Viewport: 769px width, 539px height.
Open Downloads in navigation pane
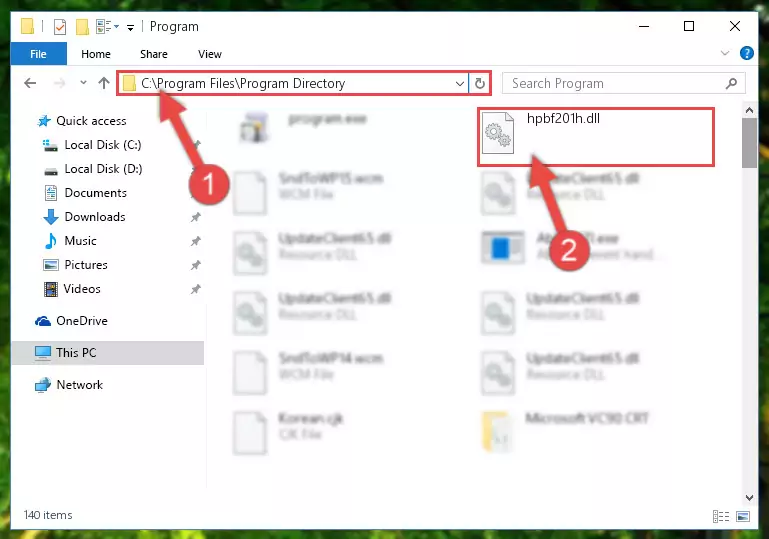click(95, 217)
